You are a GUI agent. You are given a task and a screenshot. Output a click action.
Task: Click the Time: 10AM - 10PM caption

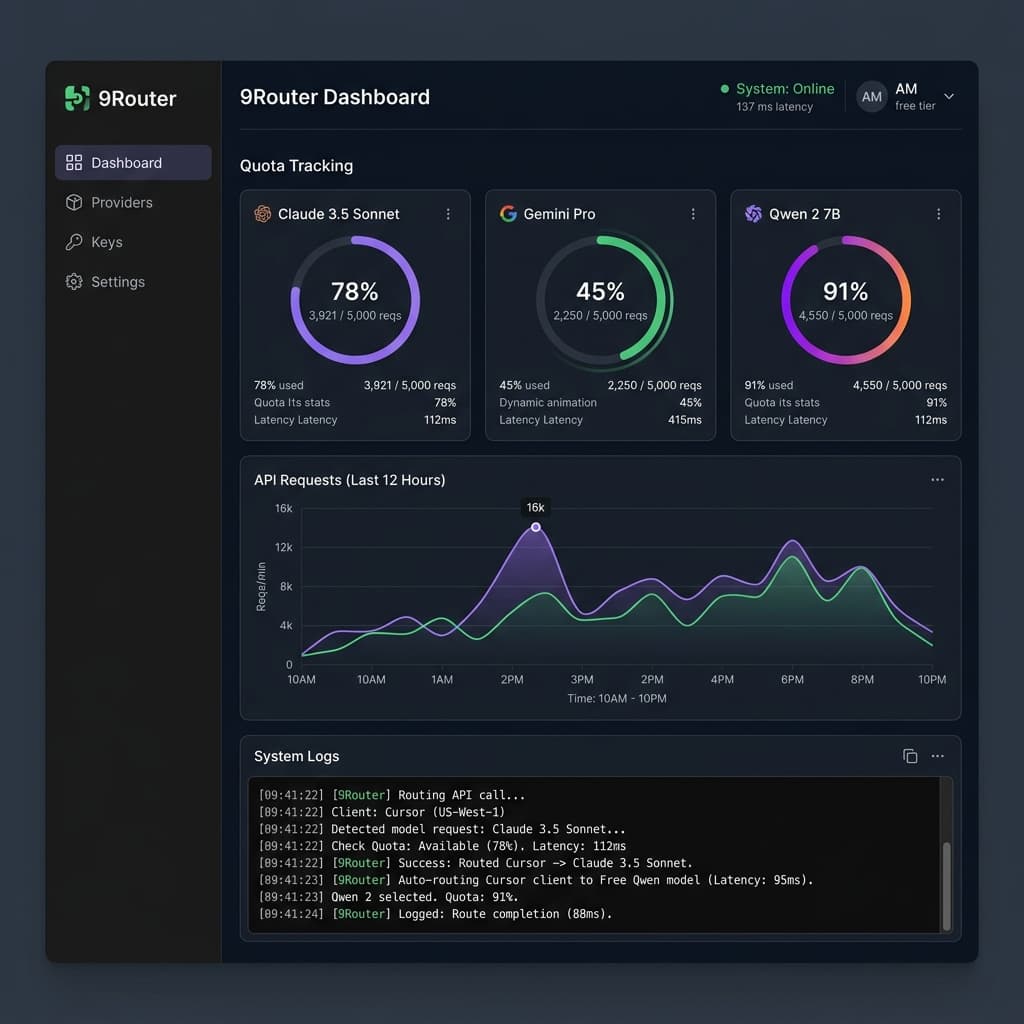(x=616, y=699)
